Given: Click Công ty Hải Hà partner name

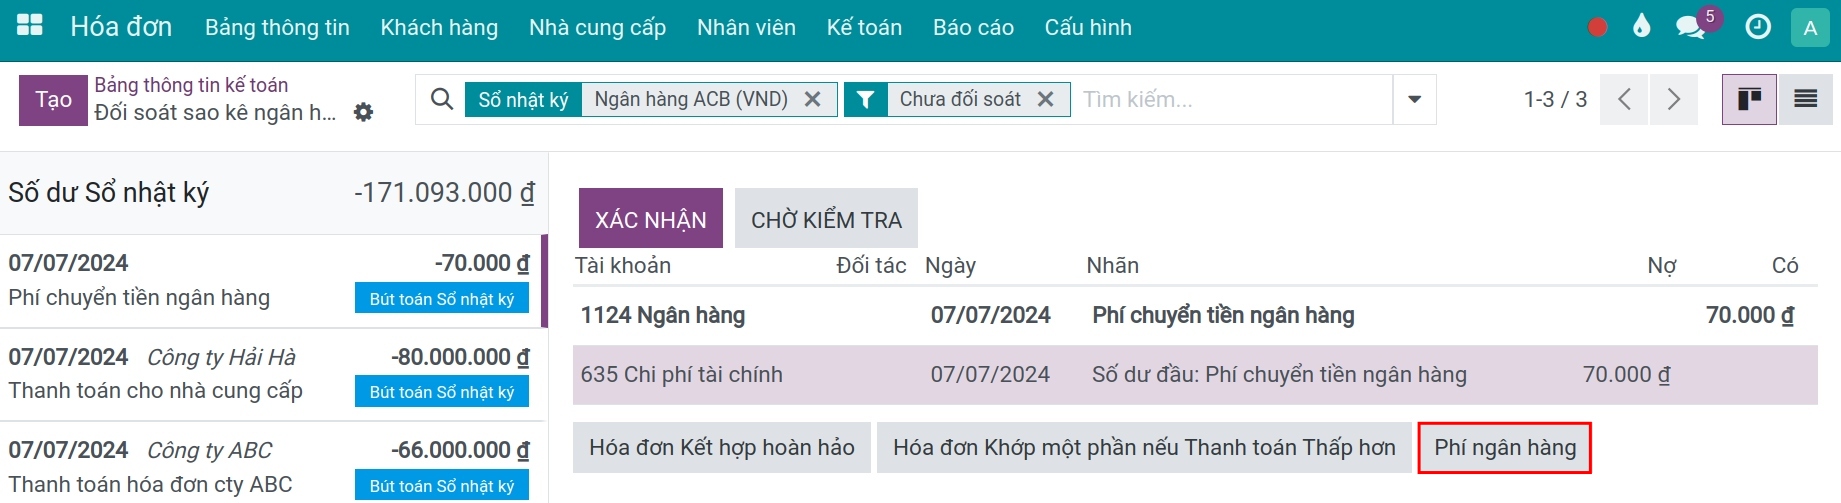Looking at the screenshot, I should click(x=221, y=357).
